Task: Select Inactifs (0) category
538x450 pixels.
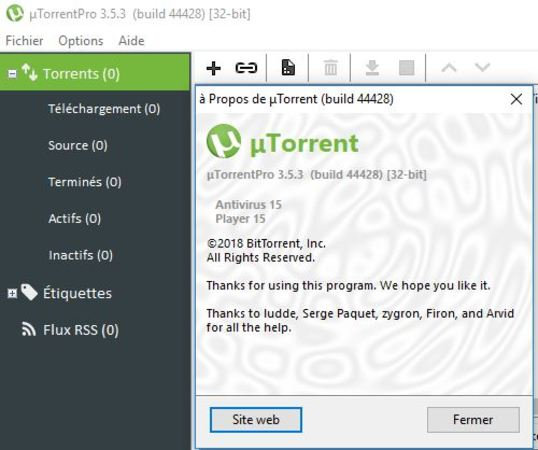Action: coord(81,255)
